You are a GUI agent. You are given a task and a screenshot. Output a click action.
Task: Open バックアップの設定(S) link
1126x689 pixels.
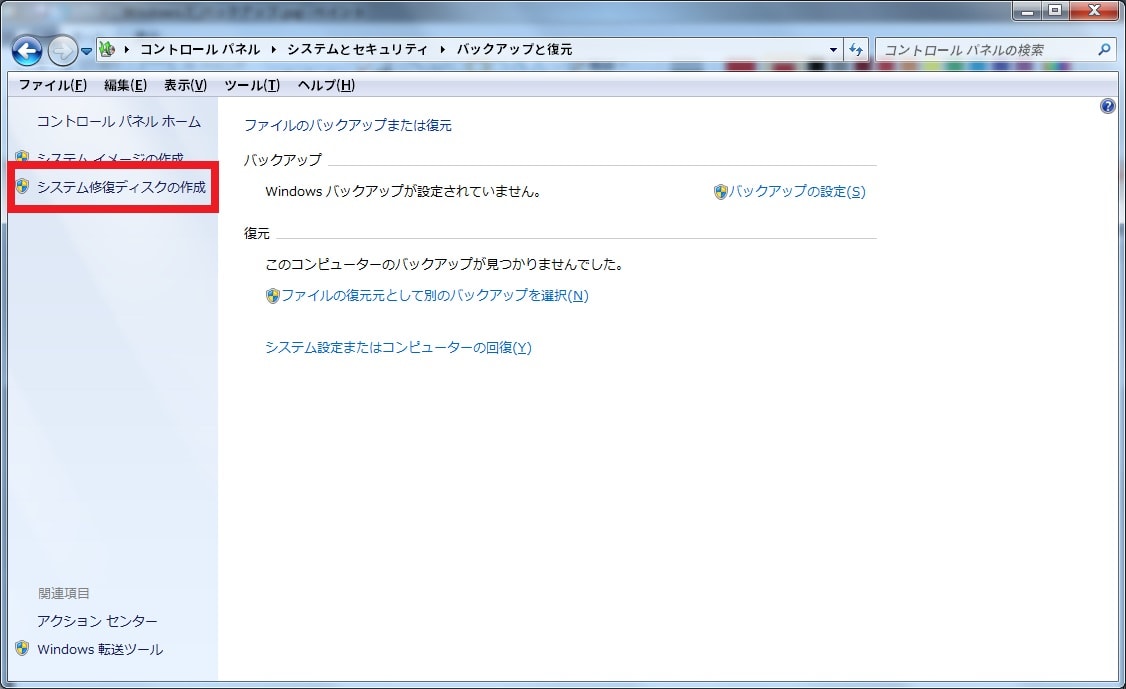click(797, 191)
